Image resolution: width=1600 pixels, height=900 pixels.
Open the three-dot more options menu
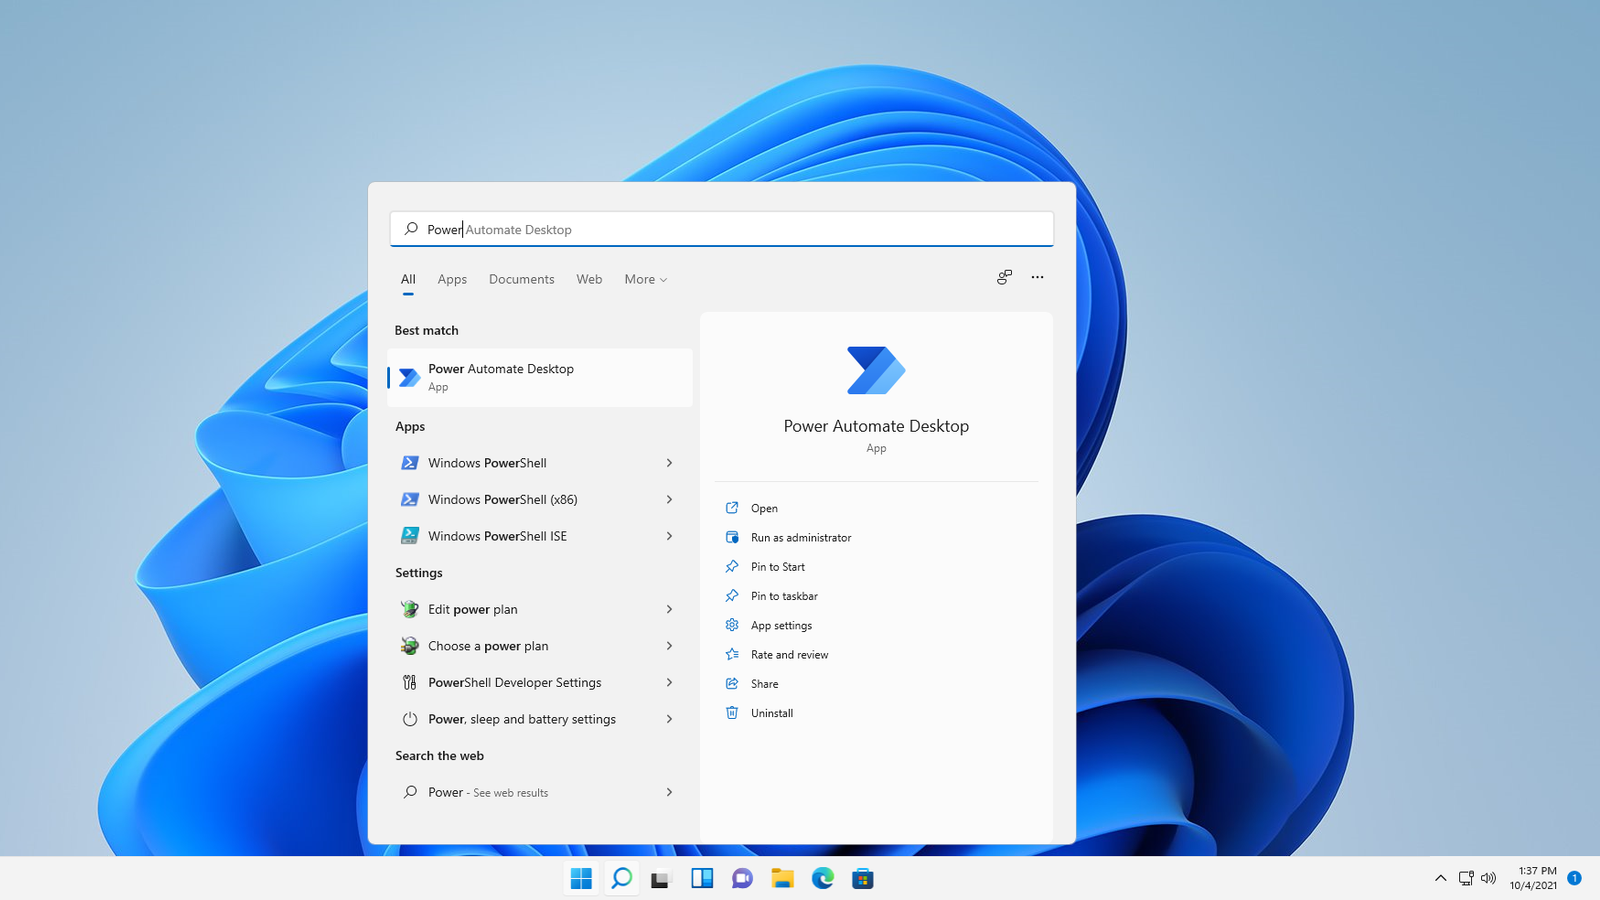pos(1037,277)
